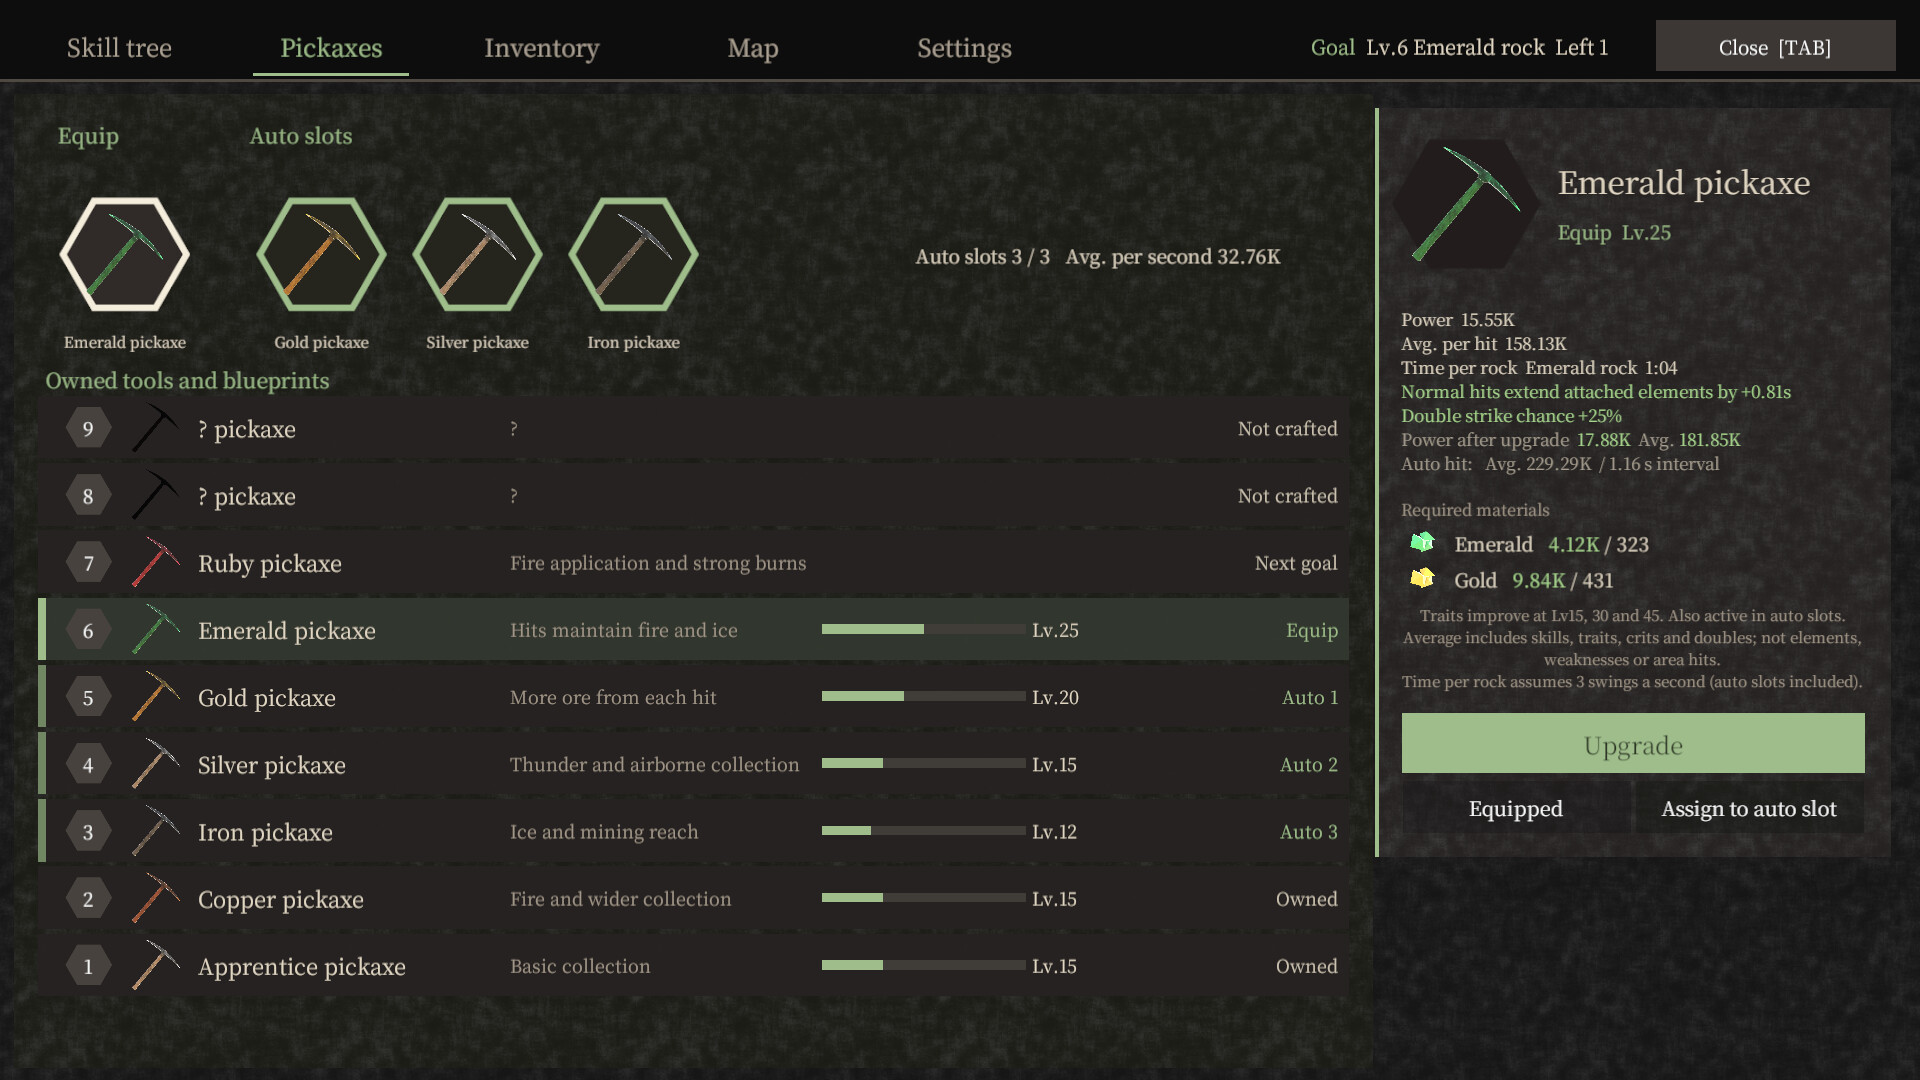Screen dimensions: 1920x1080
Task: Select the Ruby pickaxe row name
Action: click(x=270, y=564)
